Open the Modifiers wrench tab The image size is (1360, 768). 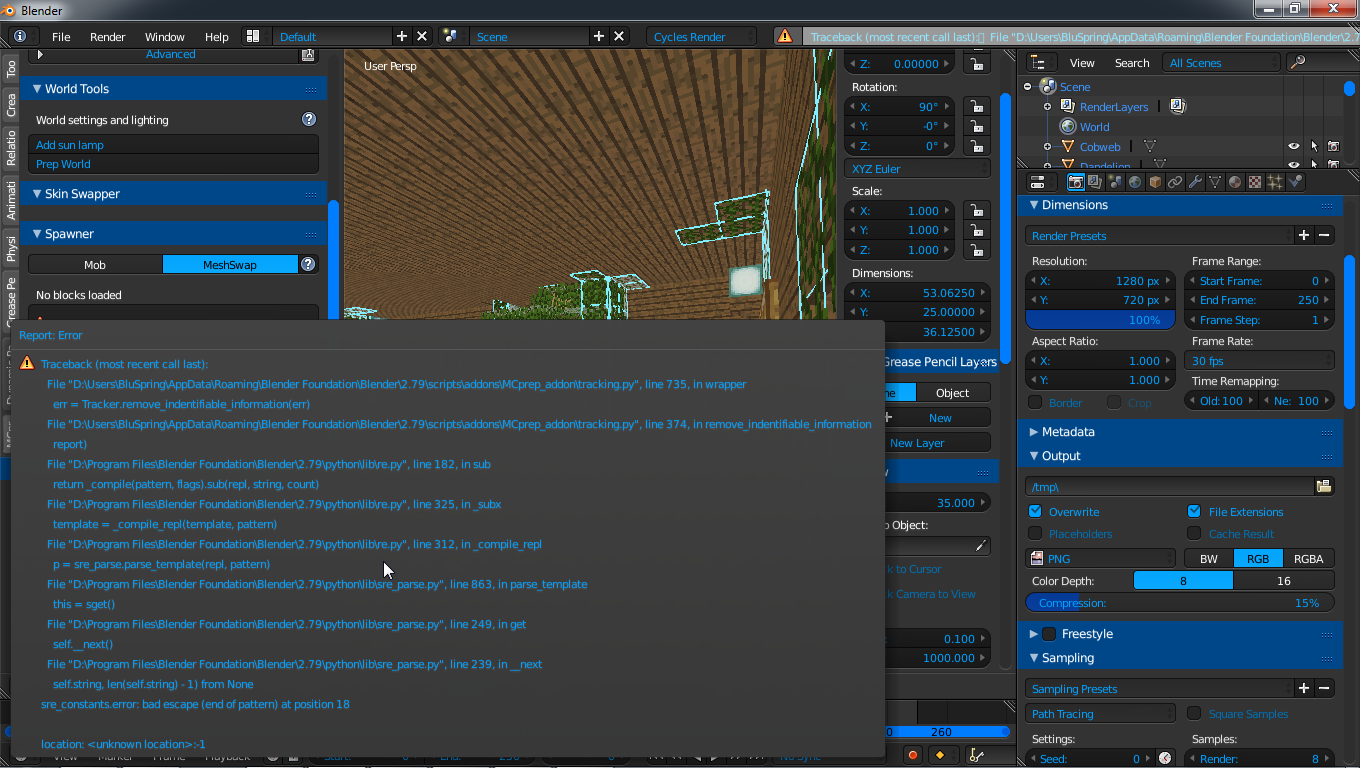point(1195,182)
